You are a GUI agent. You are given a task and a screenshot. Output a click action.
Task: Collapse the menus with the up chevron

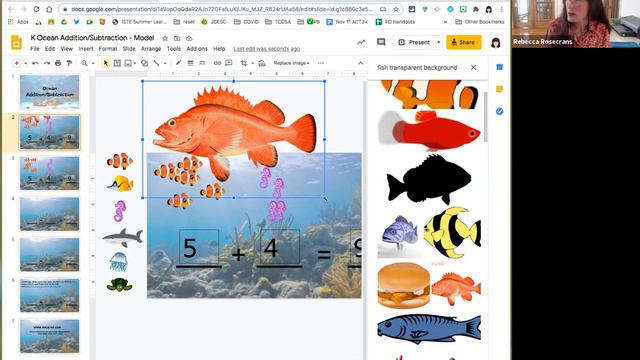coord(360,63)
